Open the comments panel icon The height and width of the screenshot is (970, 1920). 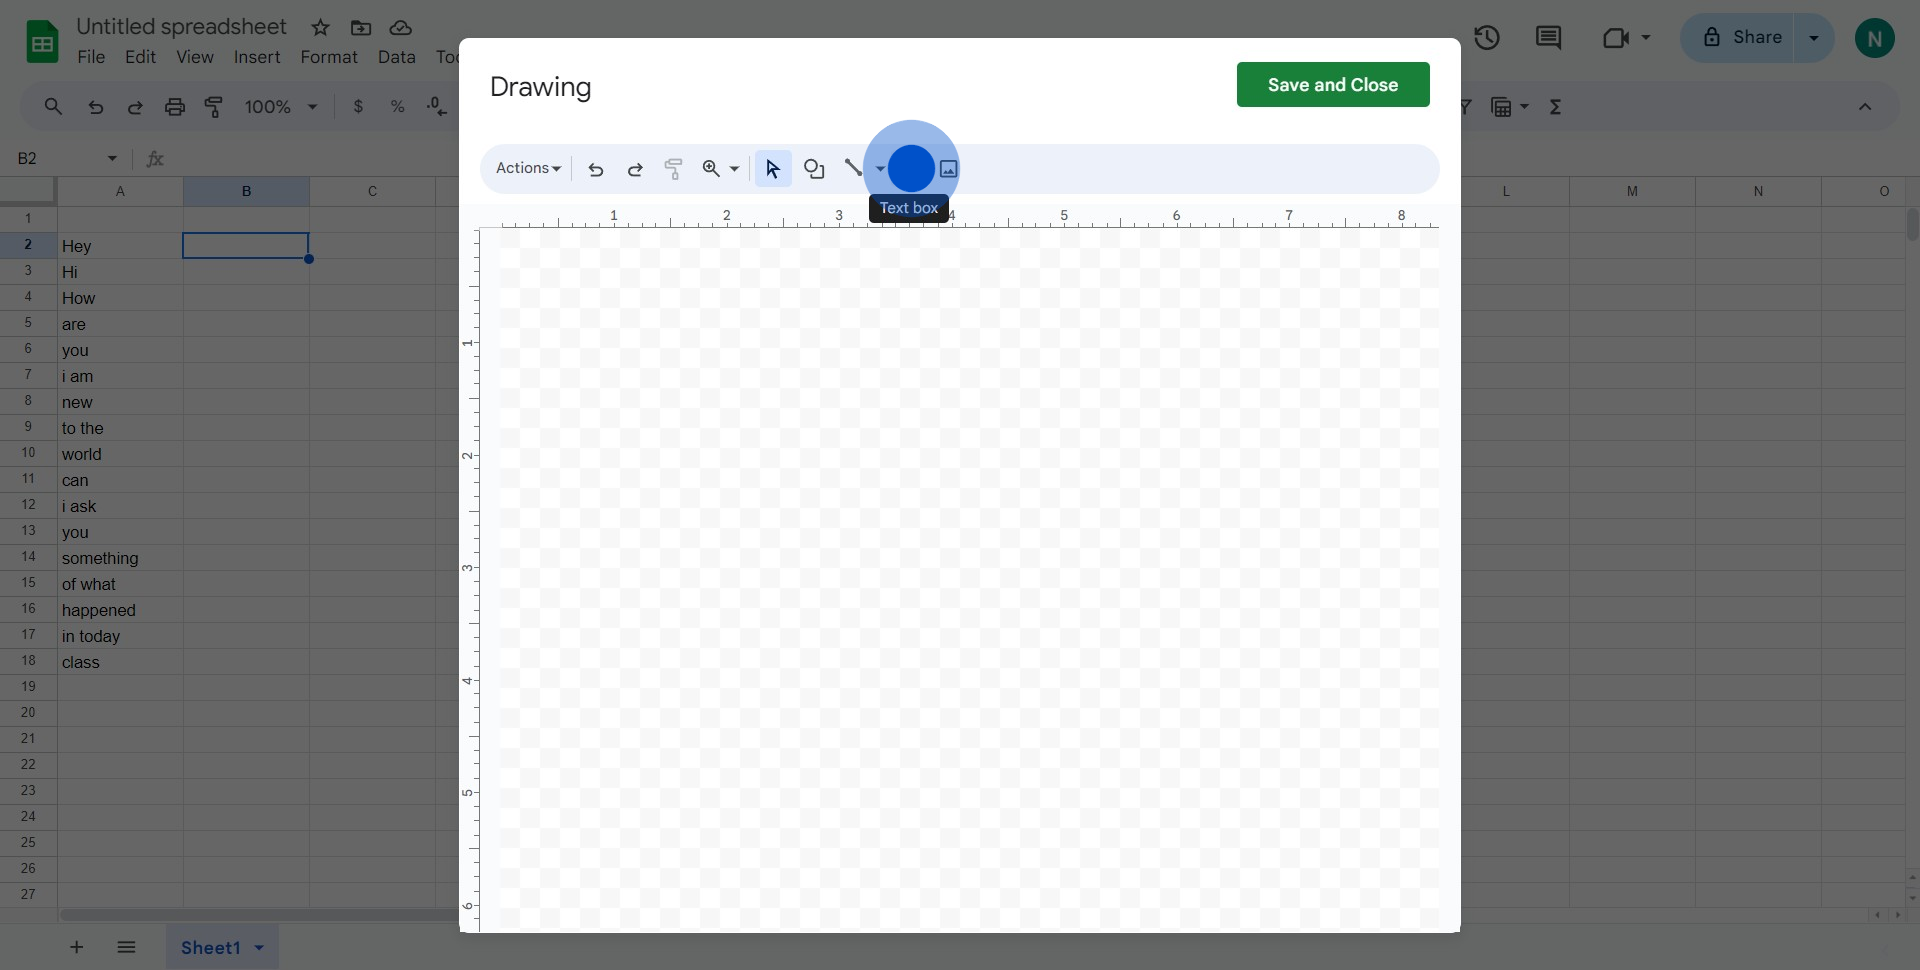1548,38
